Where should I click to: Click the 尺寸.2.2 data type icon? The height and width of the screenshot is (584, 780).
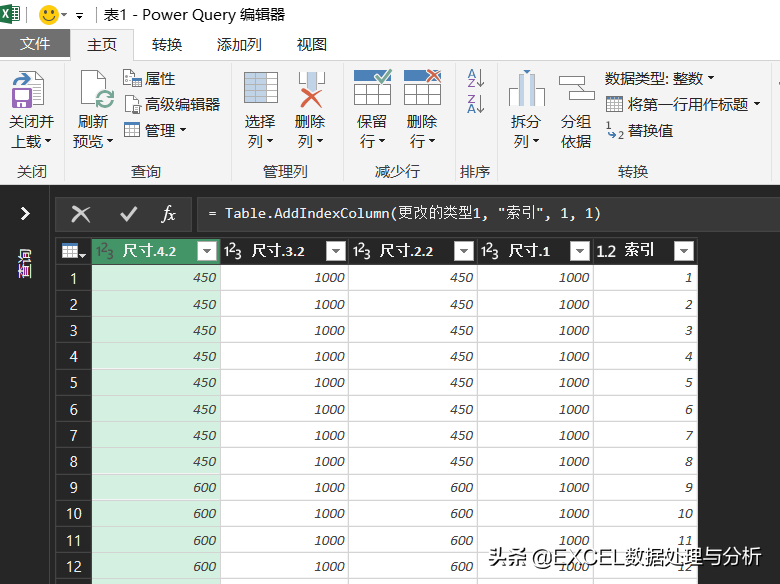[361, 251]
